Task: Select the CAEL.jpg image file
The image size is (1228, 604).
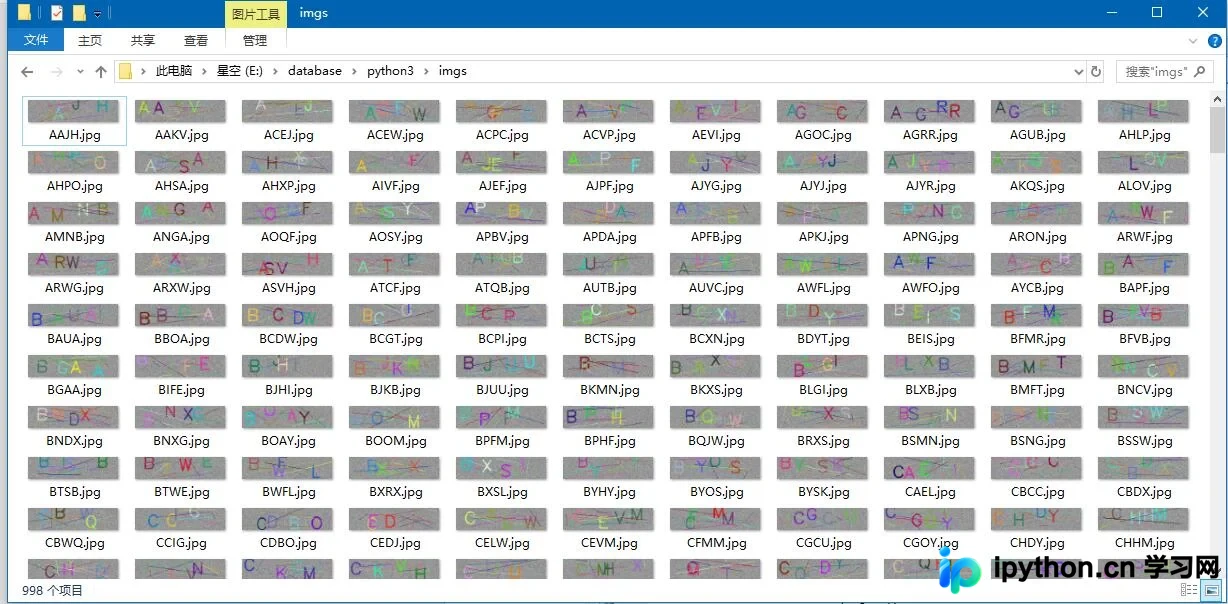Action: point(930,477)
